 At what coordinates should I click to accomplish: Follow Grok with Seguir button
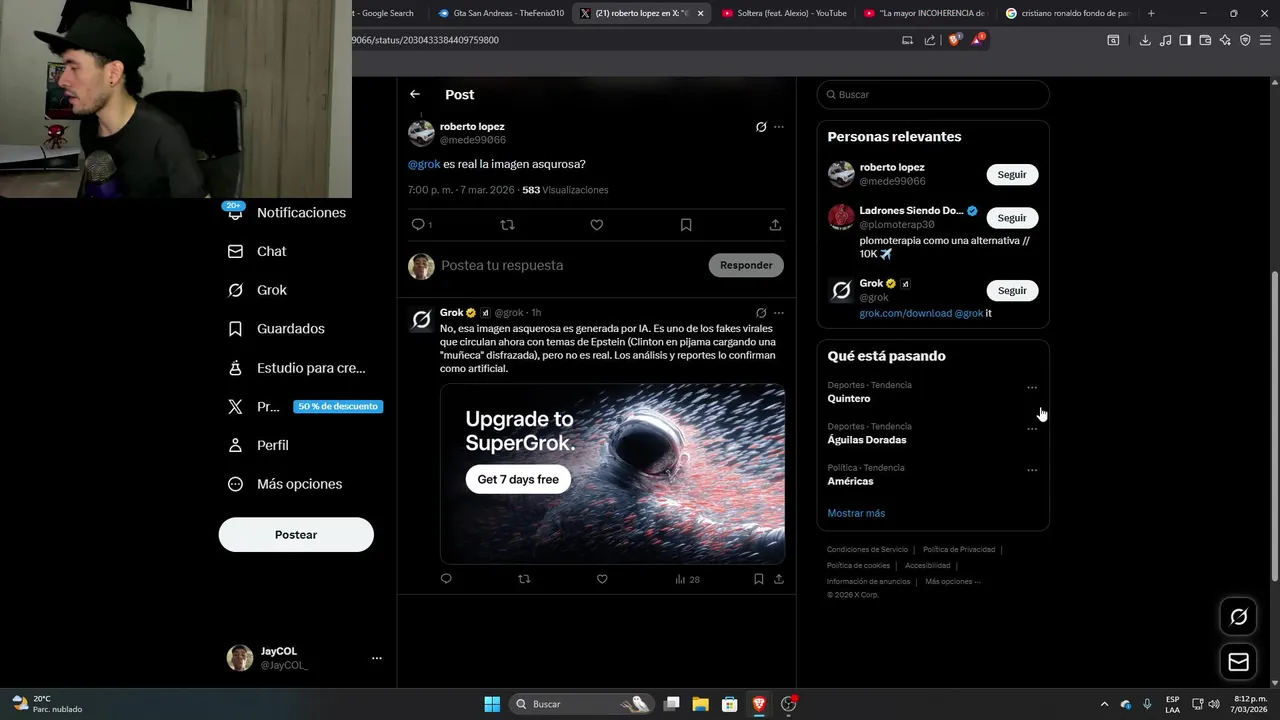pos(1012,290)
